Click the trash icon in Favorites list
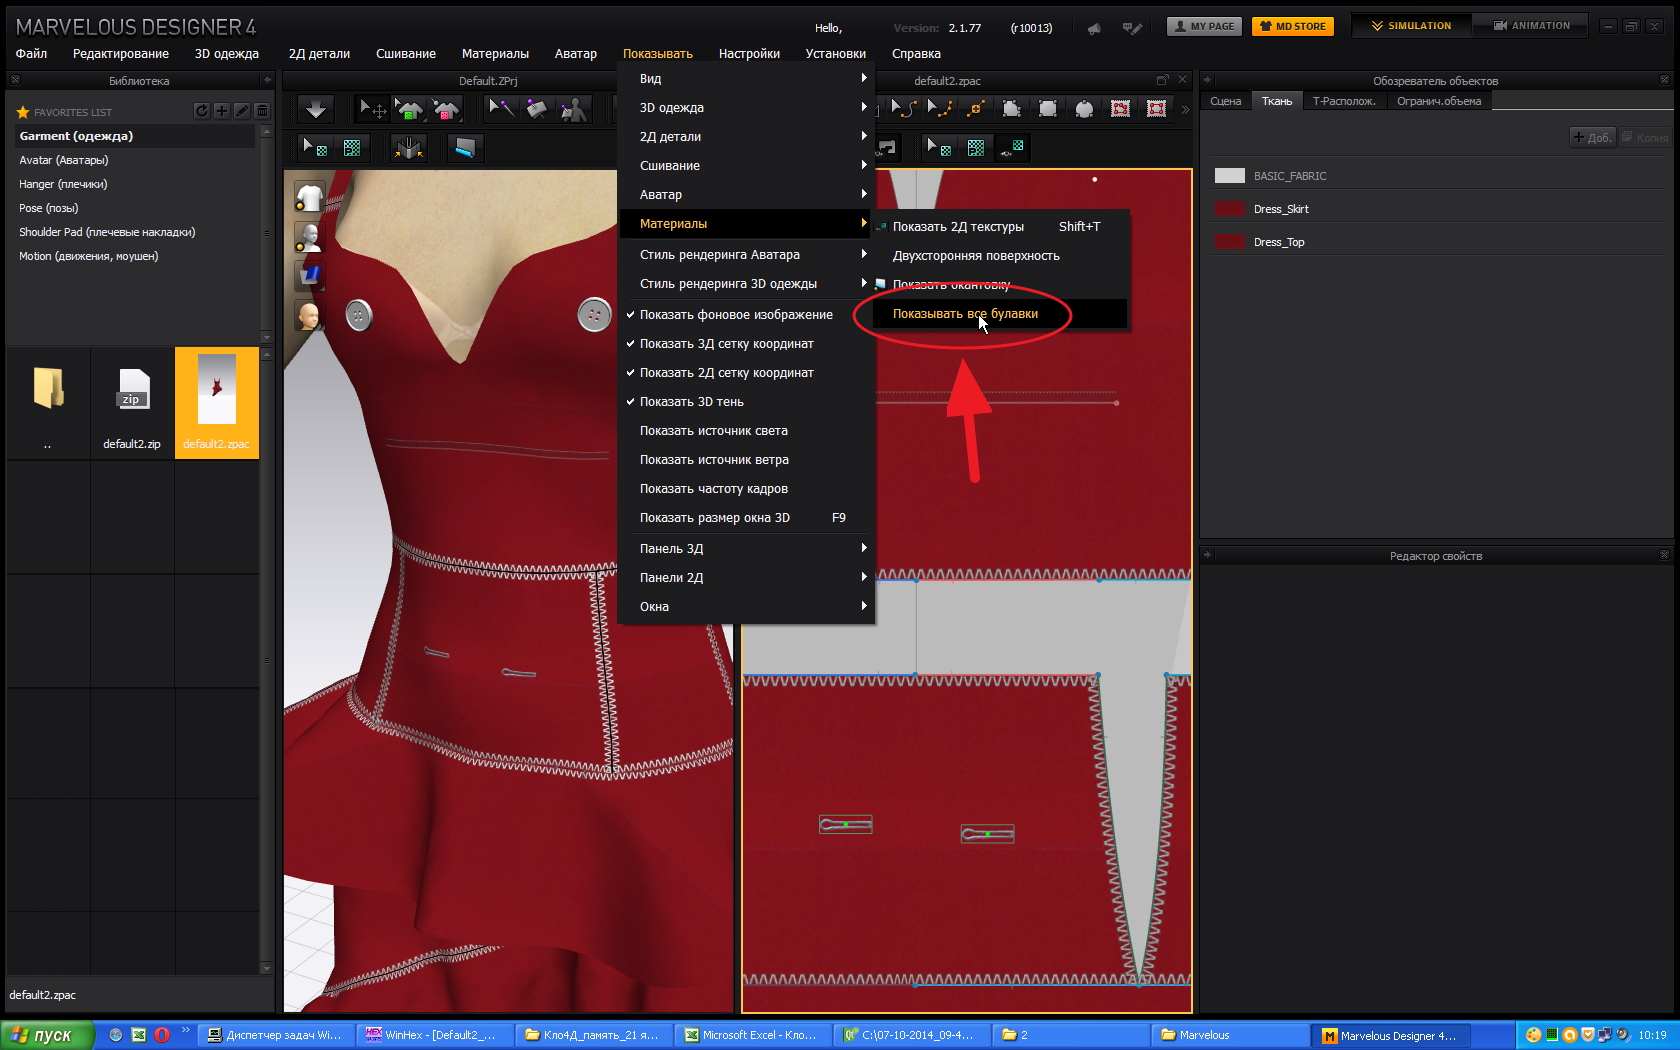The height and width of the screenshot is (1050, 1680). (262, 111)
